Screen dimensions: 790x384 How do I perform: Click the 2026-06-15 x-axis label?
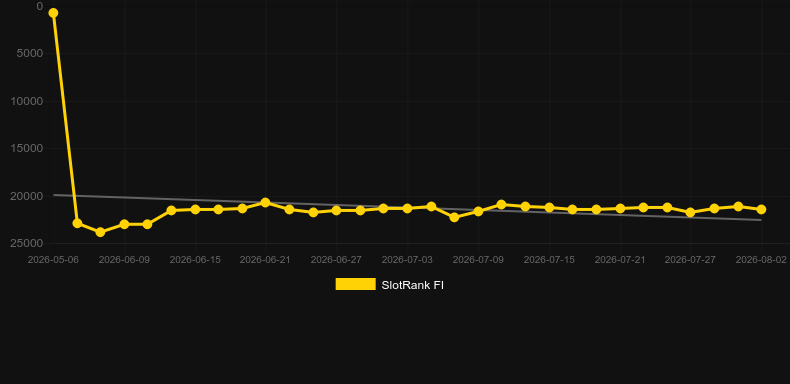point(195,260)
